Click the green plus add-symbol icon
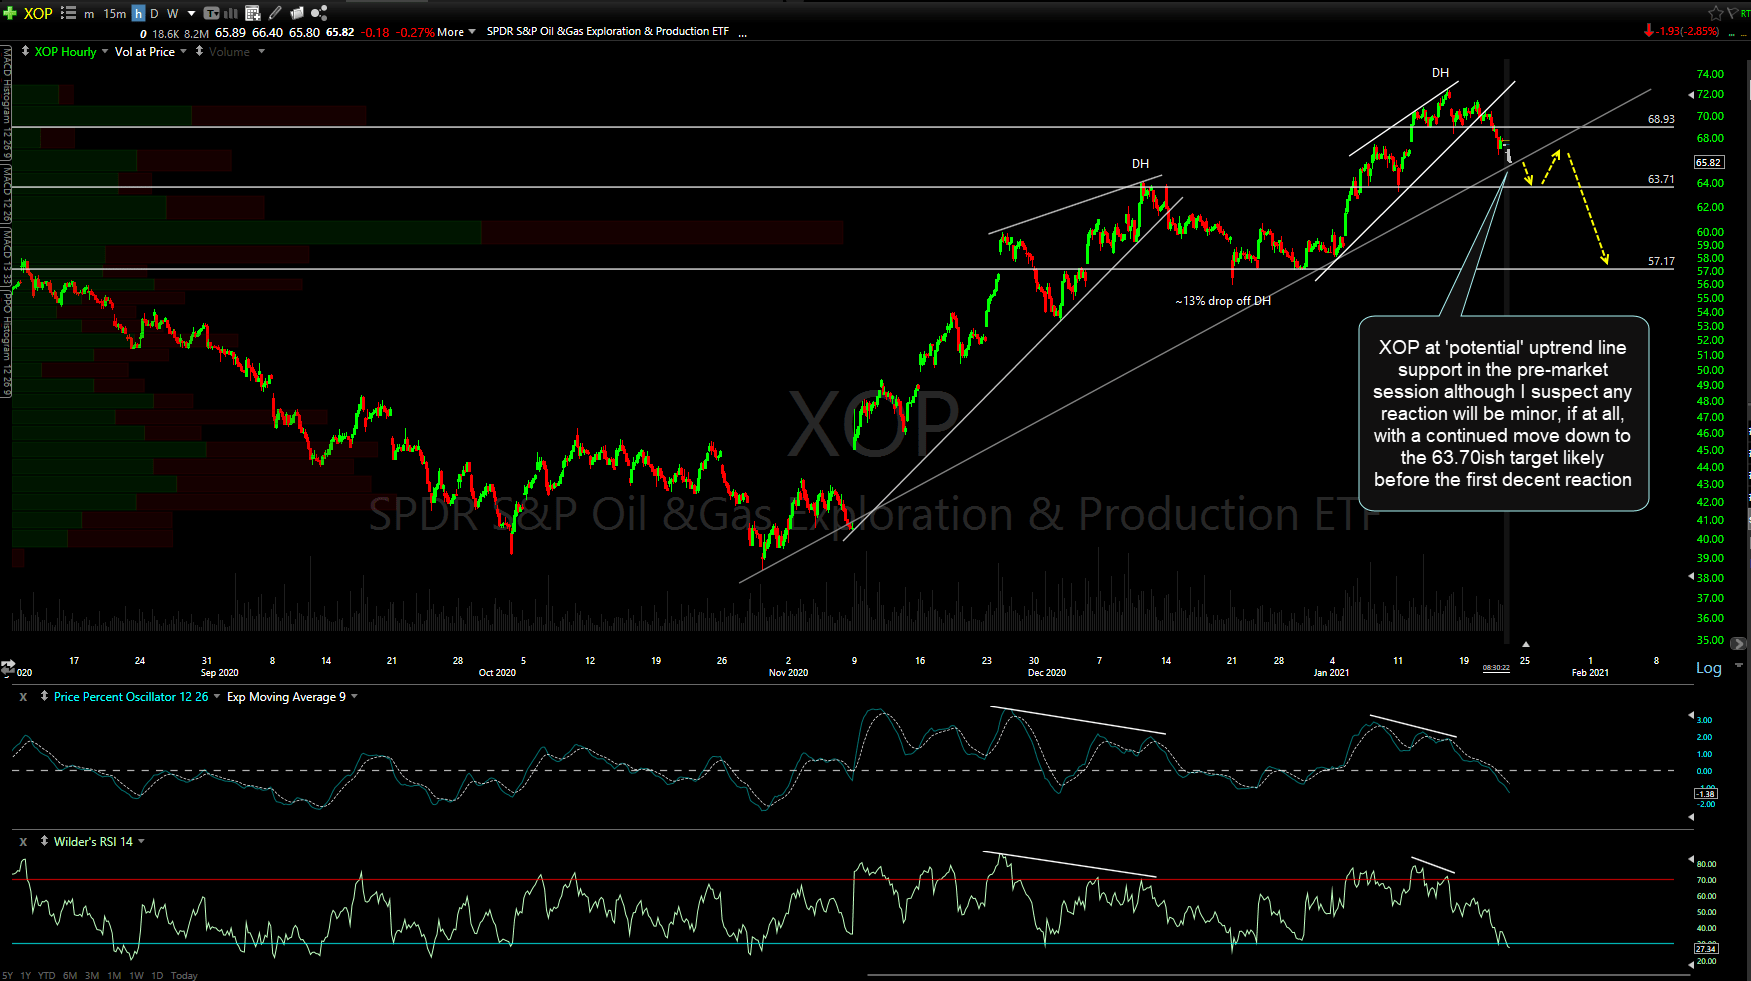Image resolution: width=1751 pixels, height=981 pixels. [10, 13]
